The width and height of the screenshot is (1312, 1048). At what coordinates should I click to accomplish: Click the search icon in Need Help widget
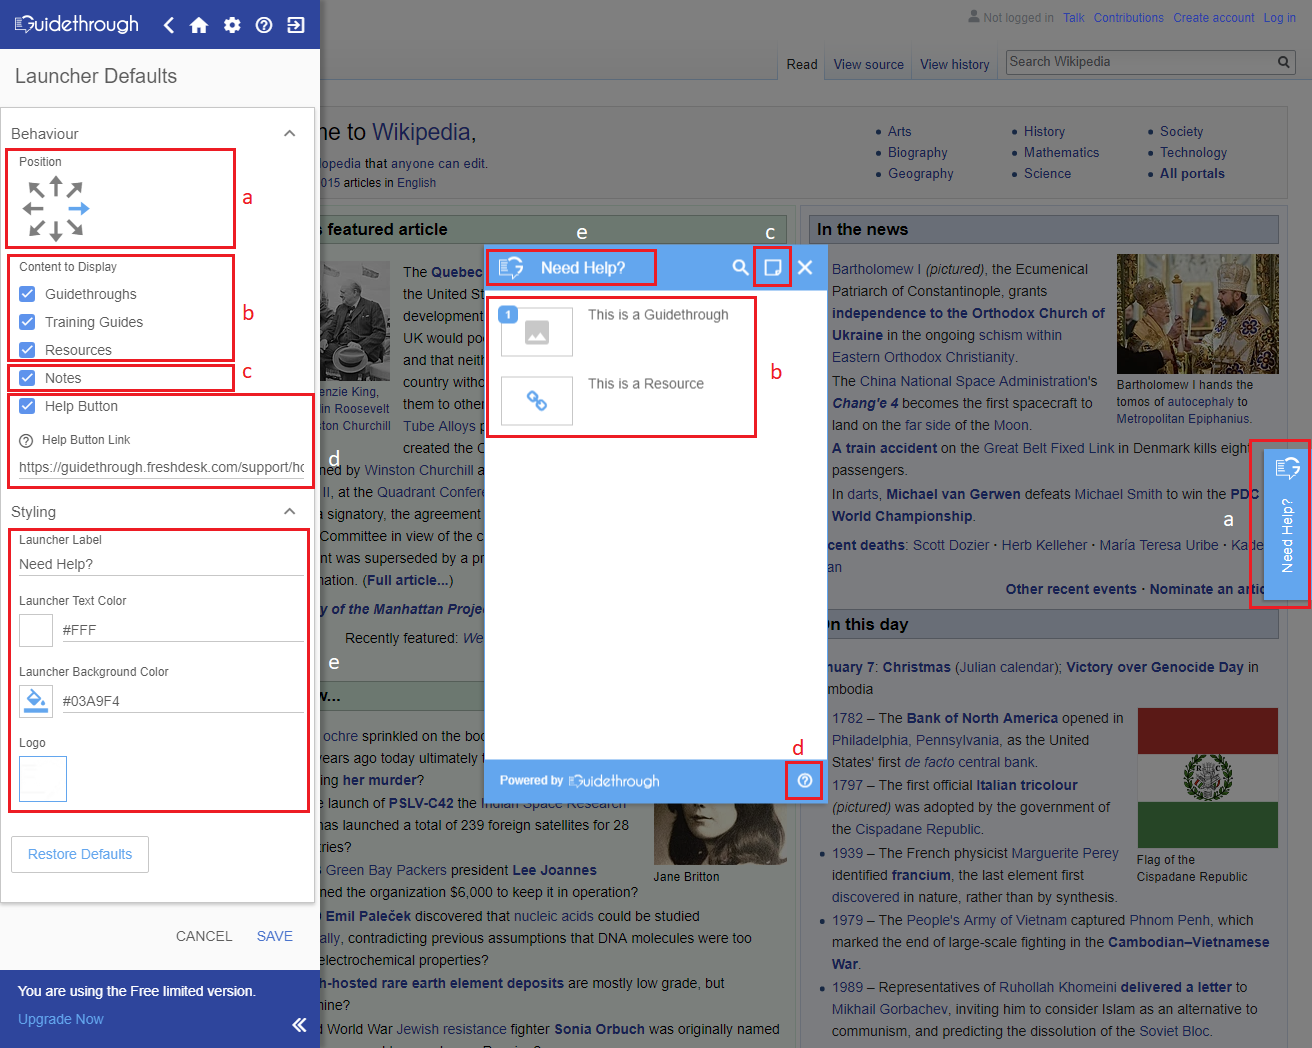click(740, 267)
